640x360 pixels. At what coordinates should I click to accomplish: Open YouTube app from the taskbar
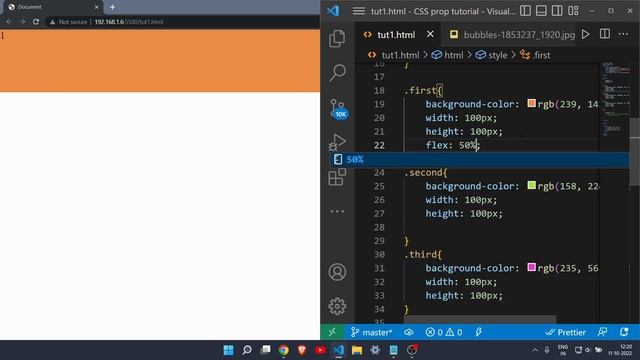pyautogui.click(x=320, y=350)
